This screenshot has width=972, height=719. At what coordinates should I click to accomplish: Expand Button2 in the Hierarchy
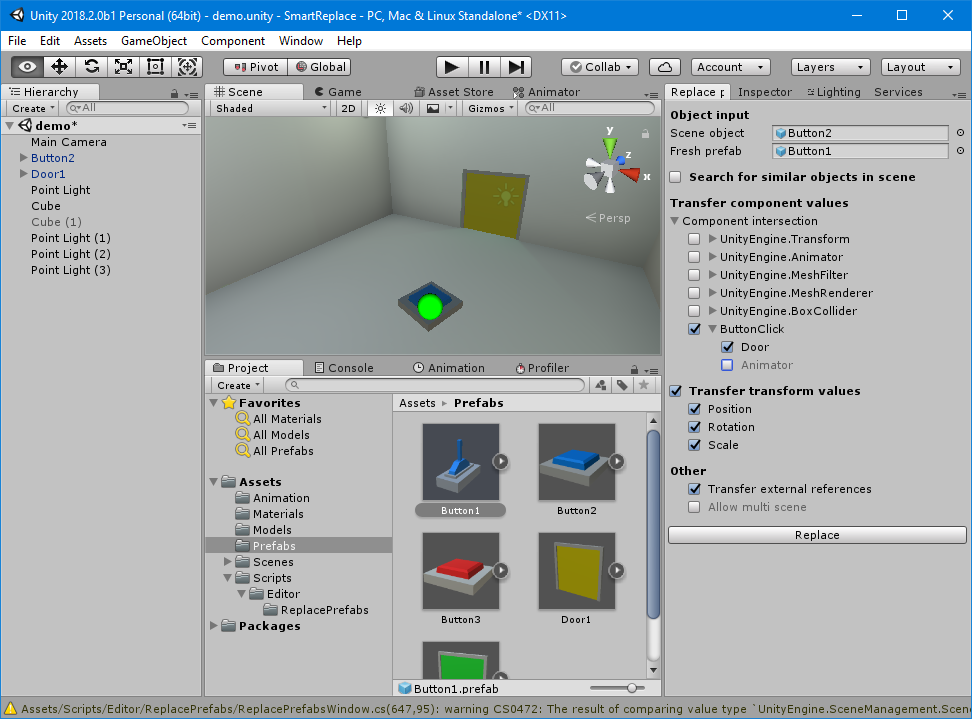pyautogui.click(x=24, y=158)
